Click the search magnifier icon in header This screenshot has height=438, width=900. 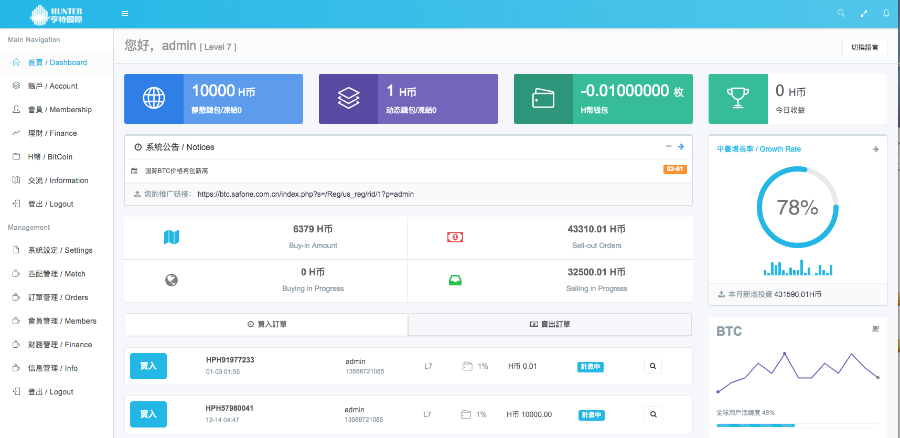[x=840, y=13]
